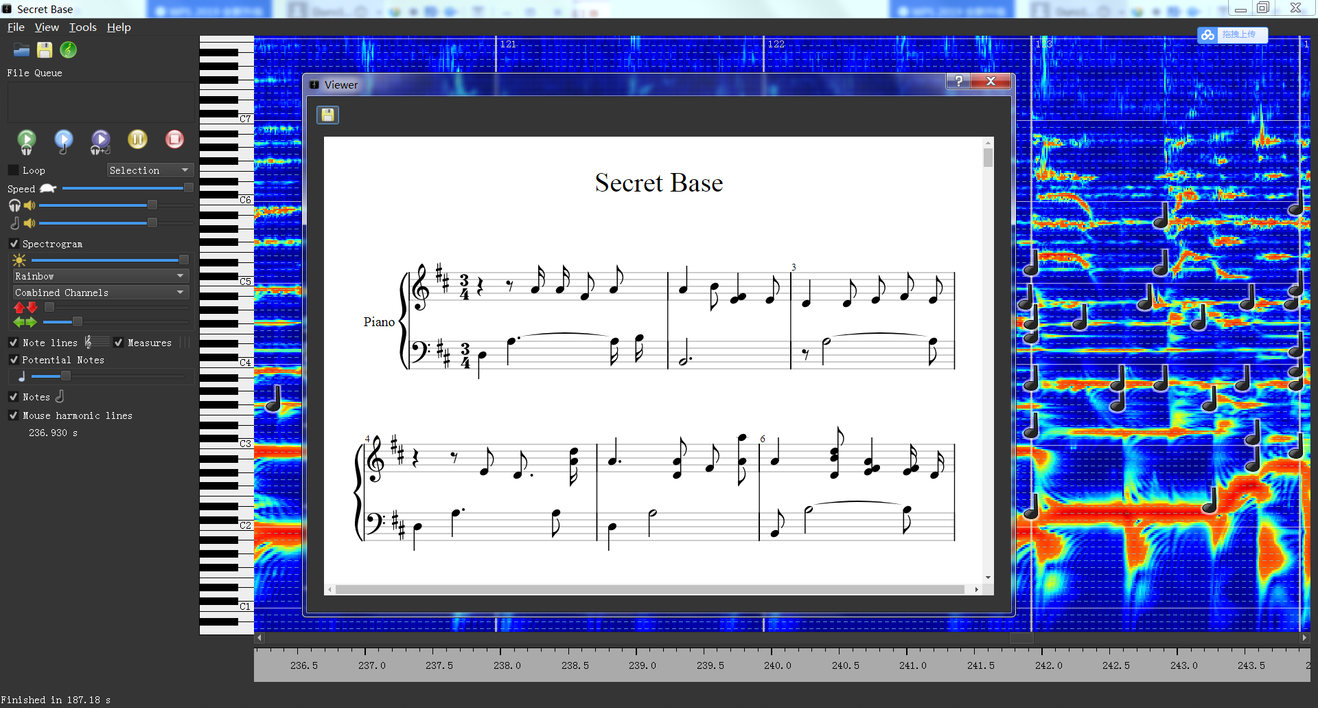Click the sun brightness icon

click(x=19, y=260)
